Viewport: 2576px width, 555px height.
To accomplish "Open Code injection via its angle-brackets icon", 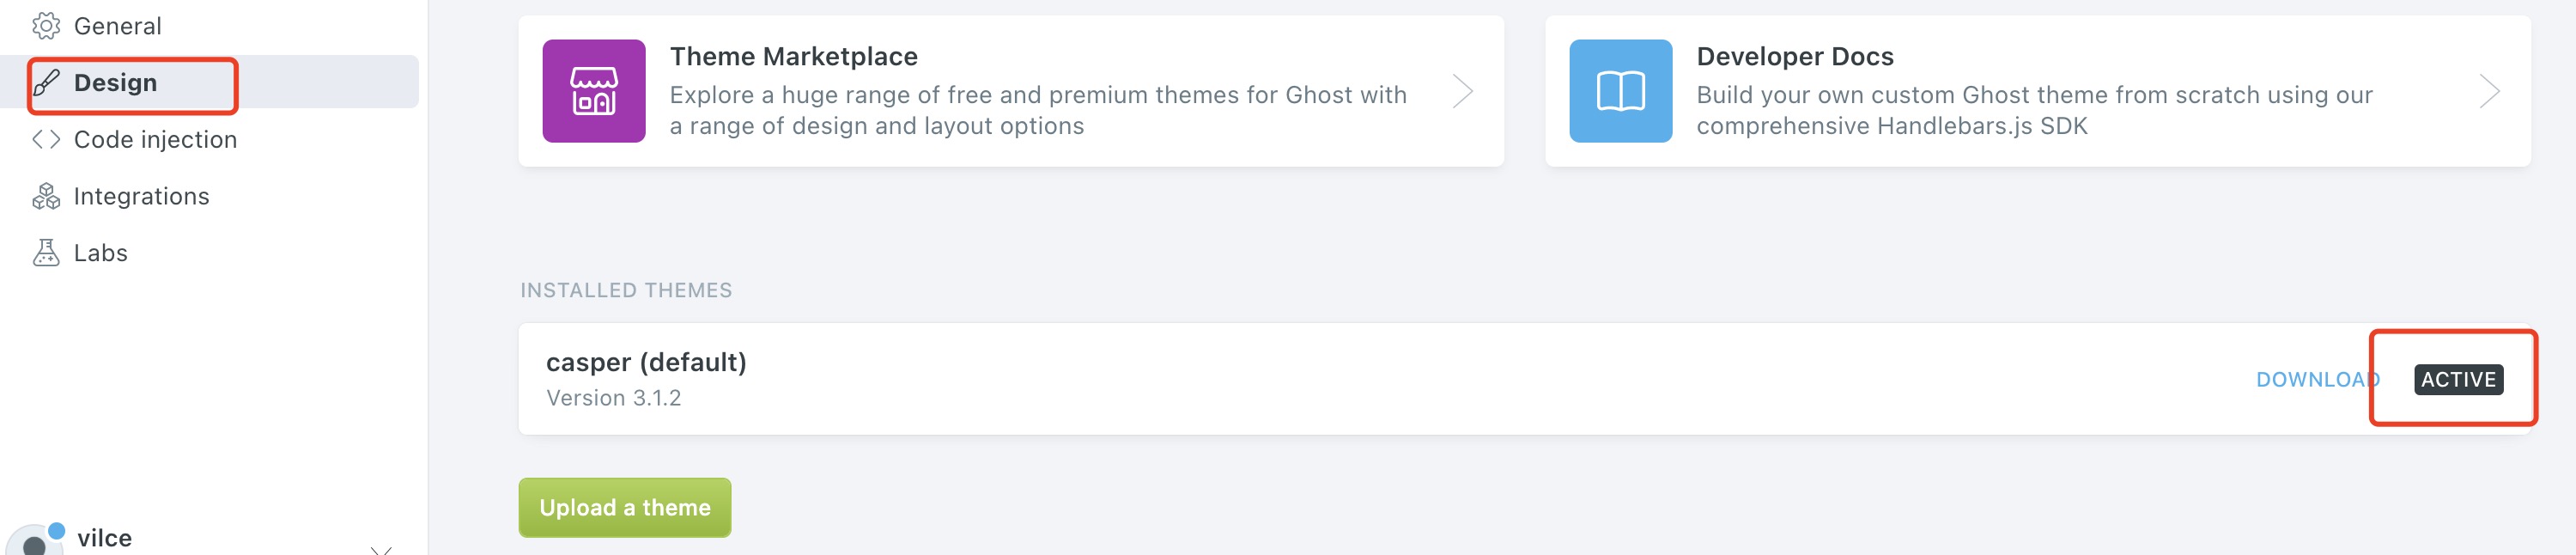I will click(45, 139).
